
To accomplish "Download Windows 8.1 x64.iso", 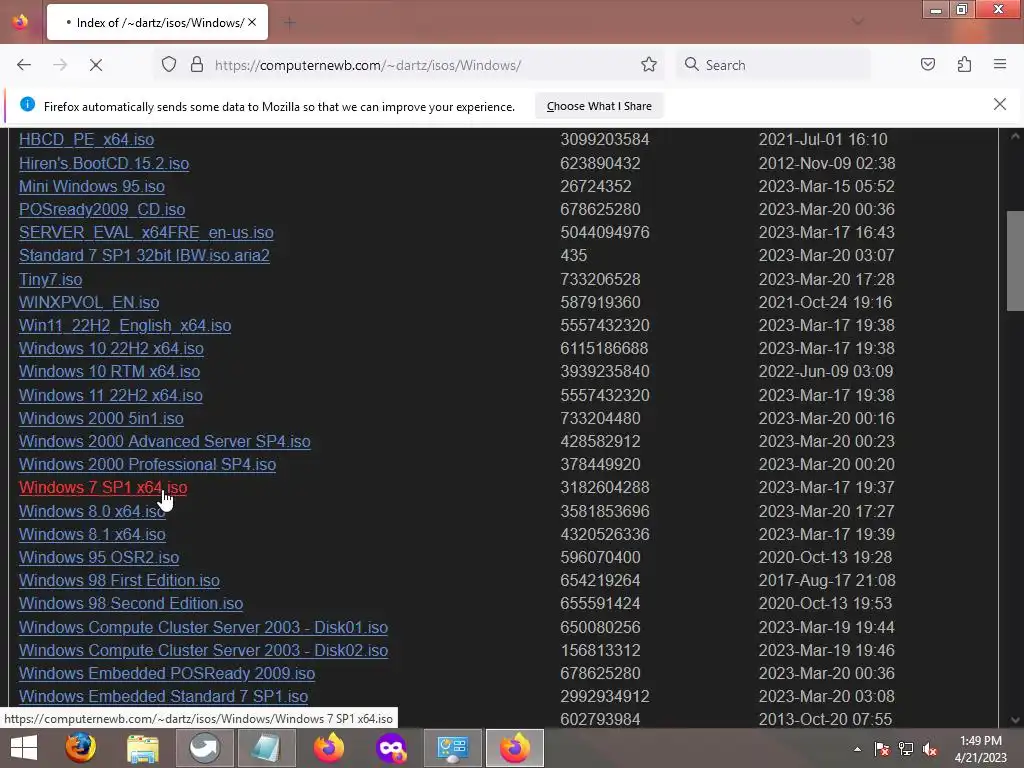I will click(x=92, y=534).
